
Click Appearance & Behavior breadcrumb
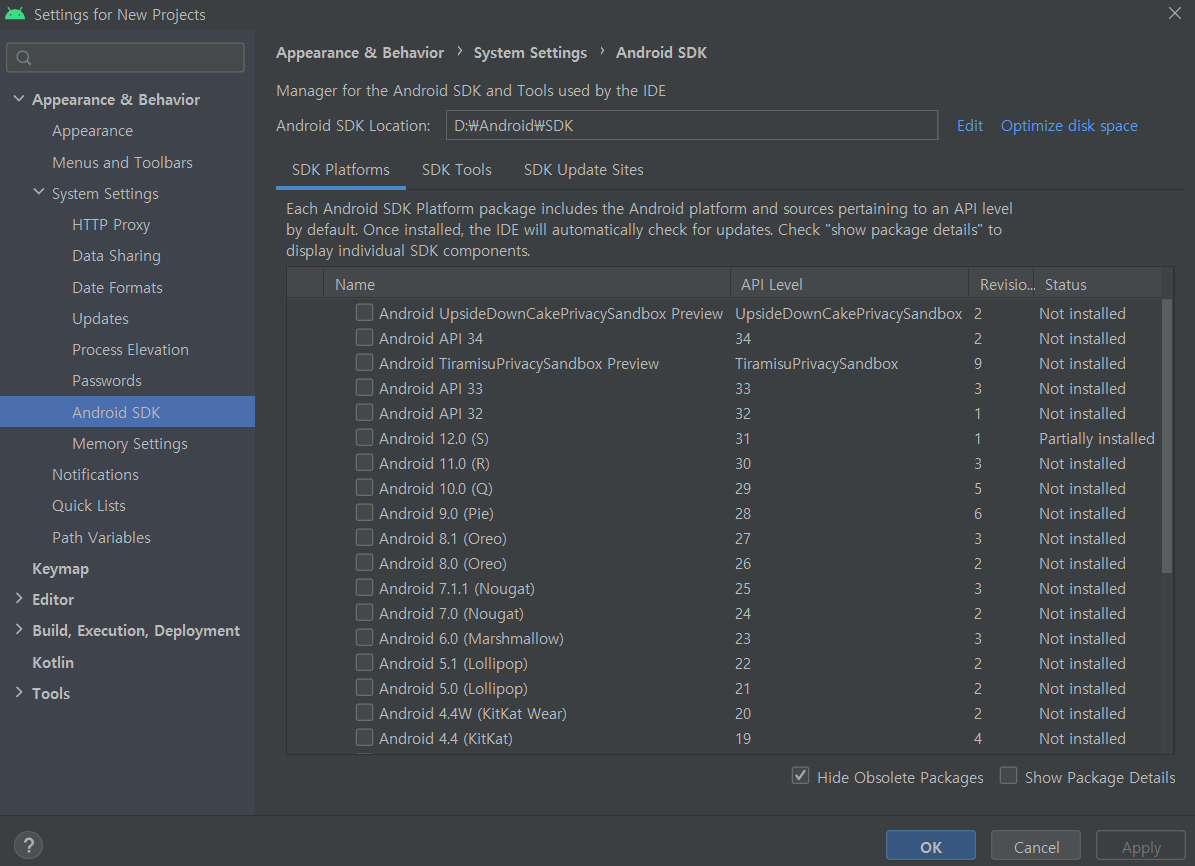pos(360,53)
